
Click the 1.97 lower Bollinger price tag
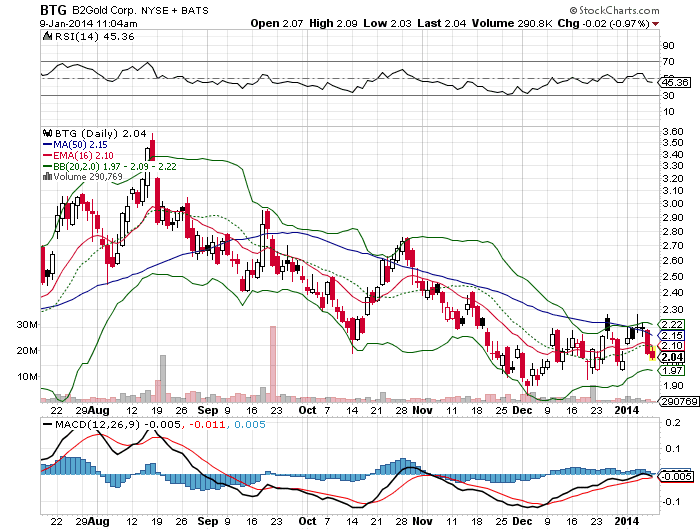pyautogui.click(x=672, y=370)
